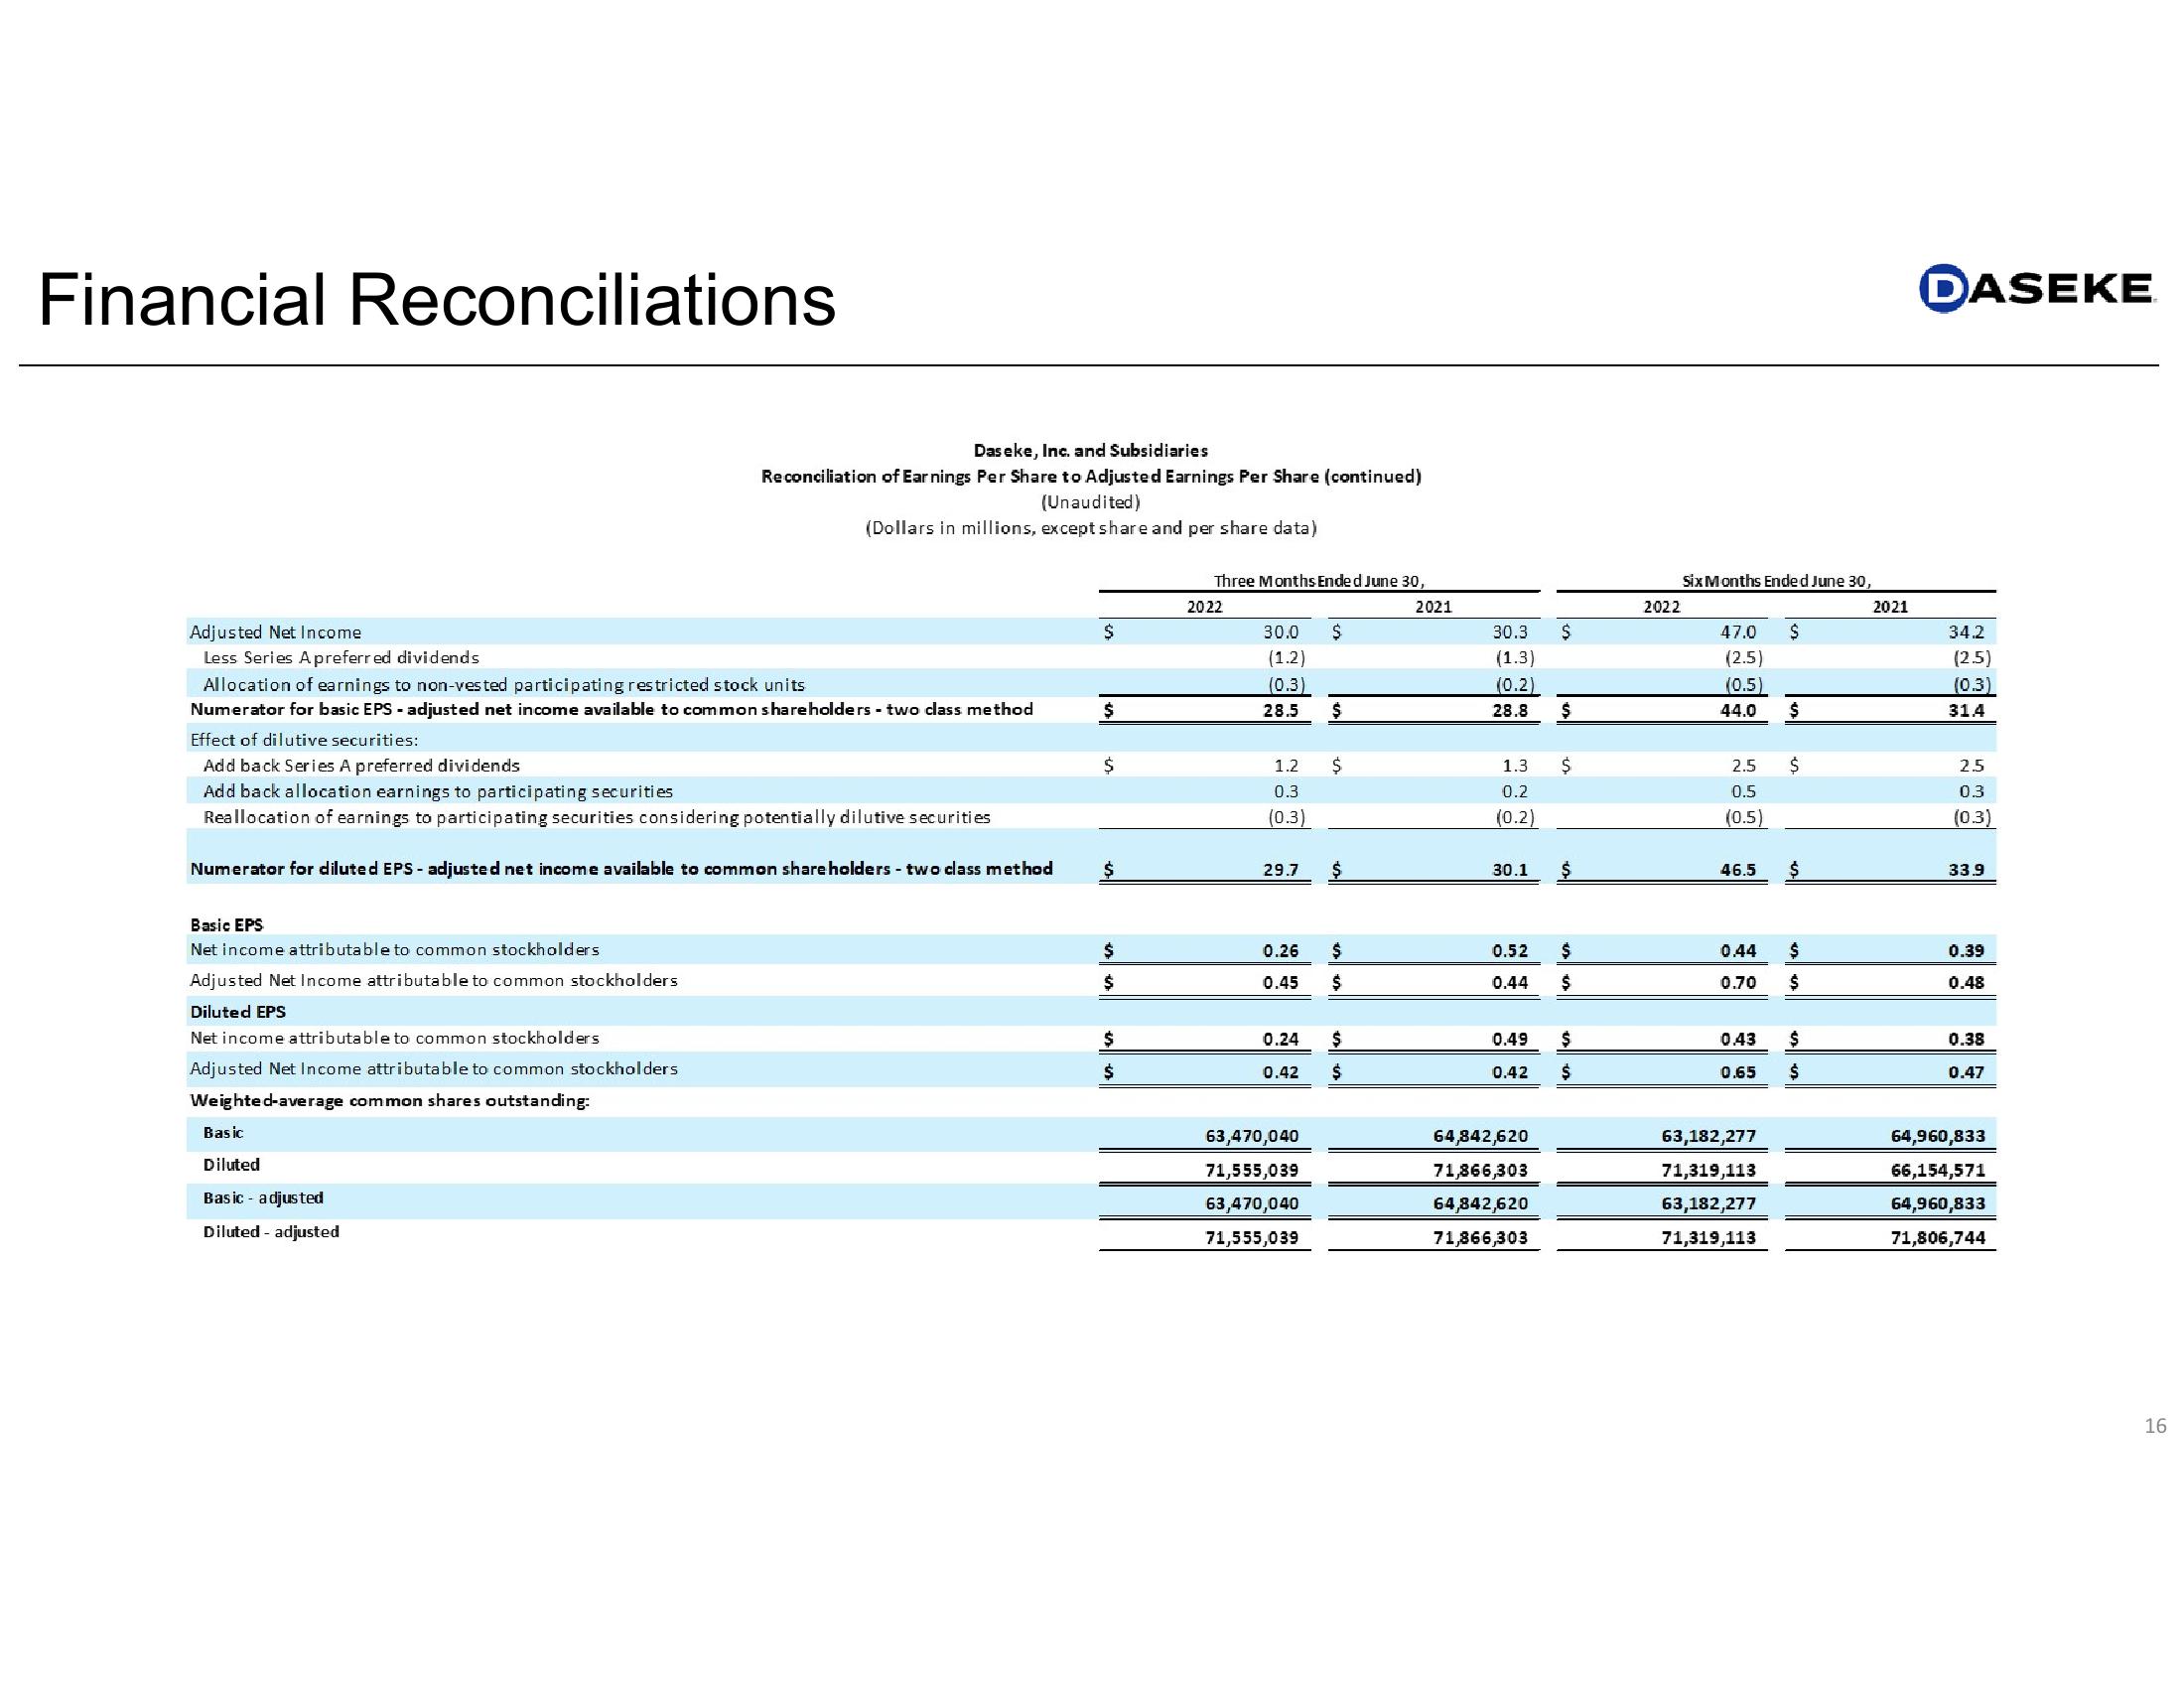Screen dimensions: 2184x1688
Task: Select the value 34.2 in Adjusted Net Income
Action: click(1966, 632)
